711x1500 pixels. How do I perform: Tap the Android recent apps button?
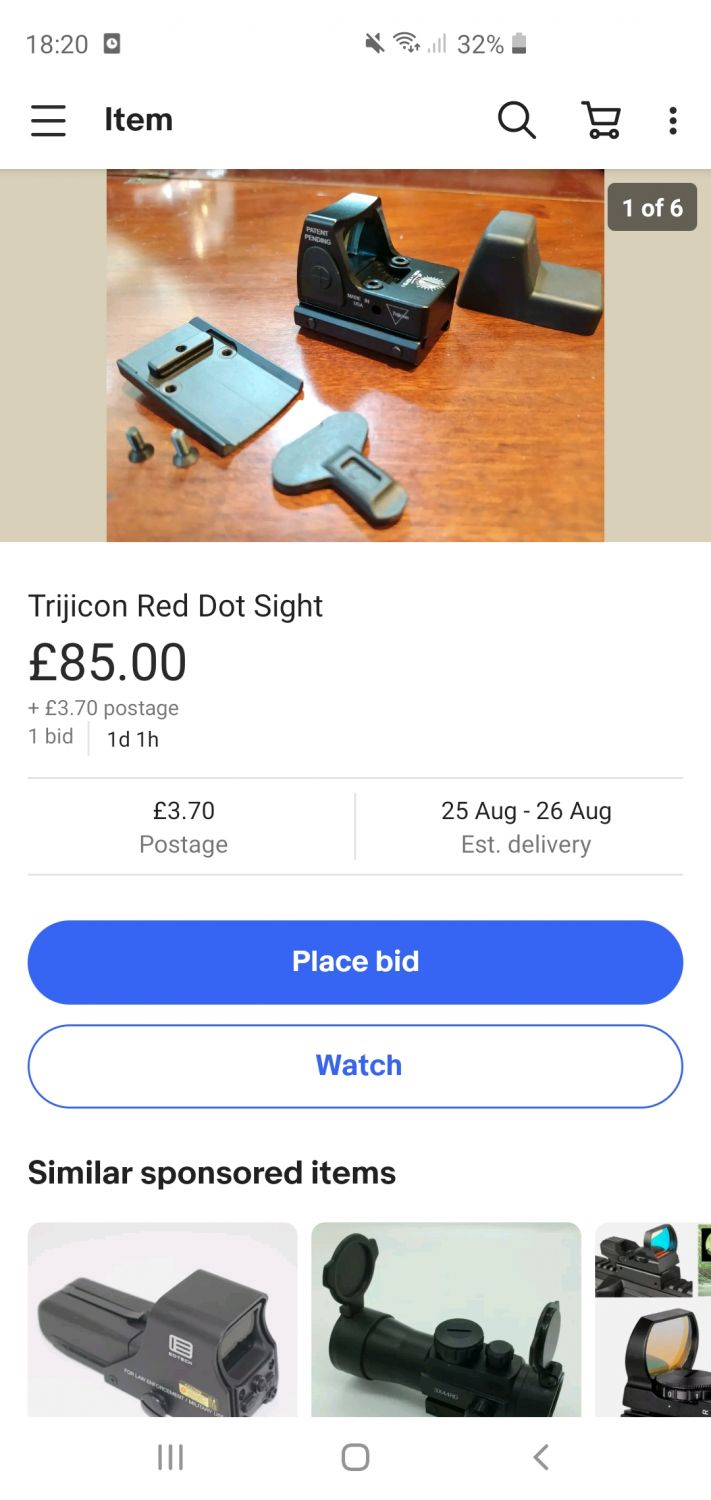(171, 1457)
